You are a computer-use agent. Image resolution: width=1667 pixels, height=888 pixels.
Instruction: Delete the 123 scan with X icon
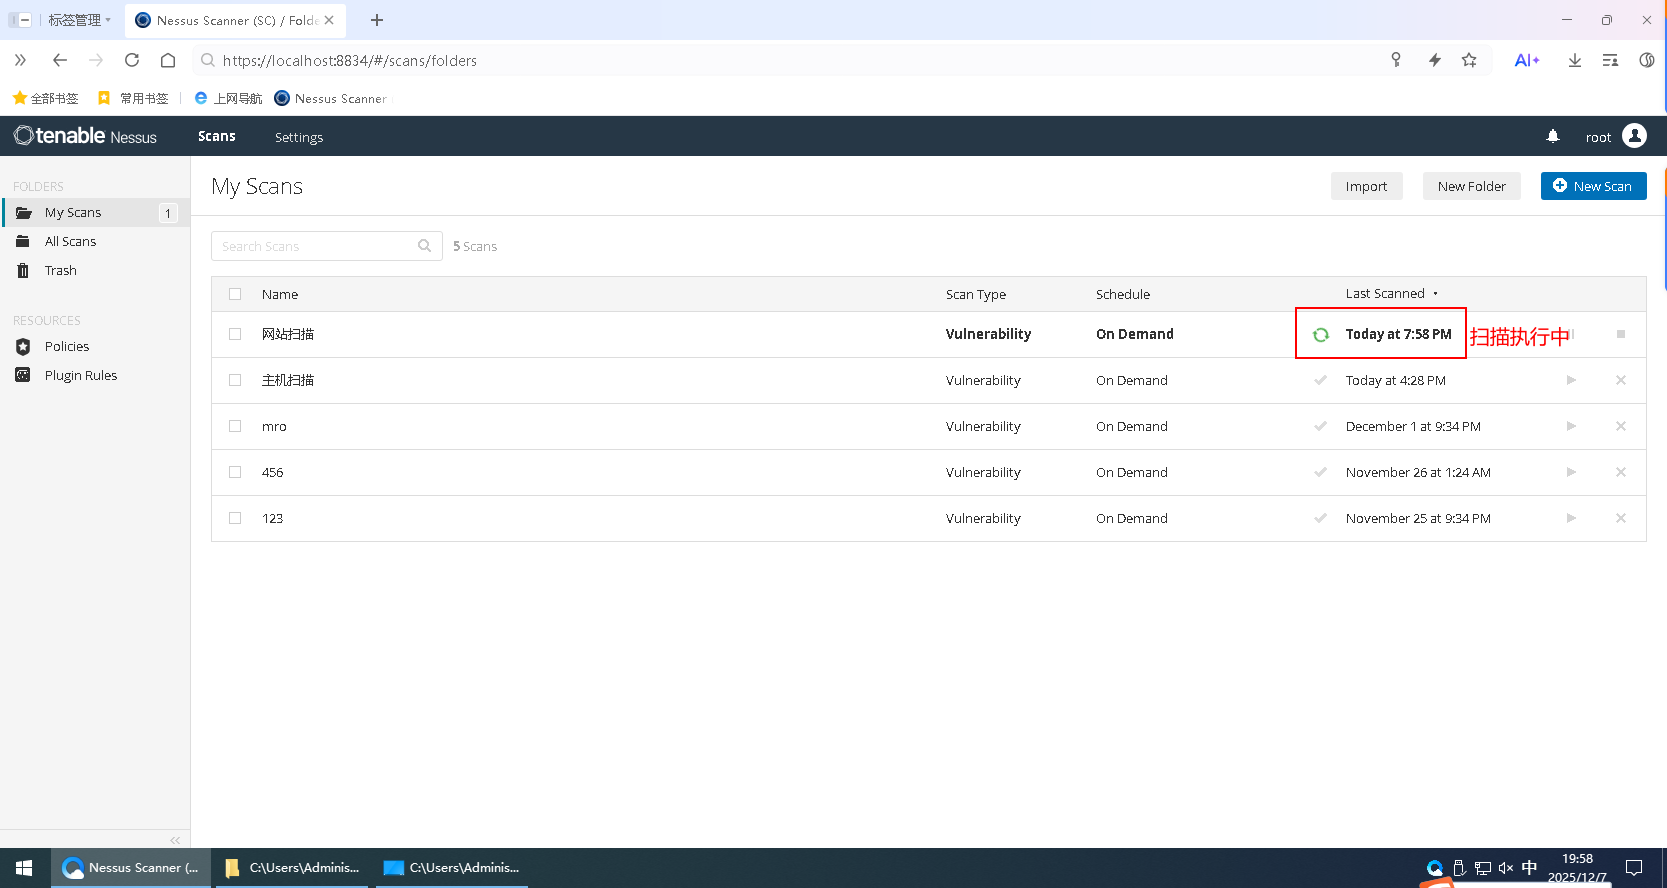click(x=1620, y=518)
